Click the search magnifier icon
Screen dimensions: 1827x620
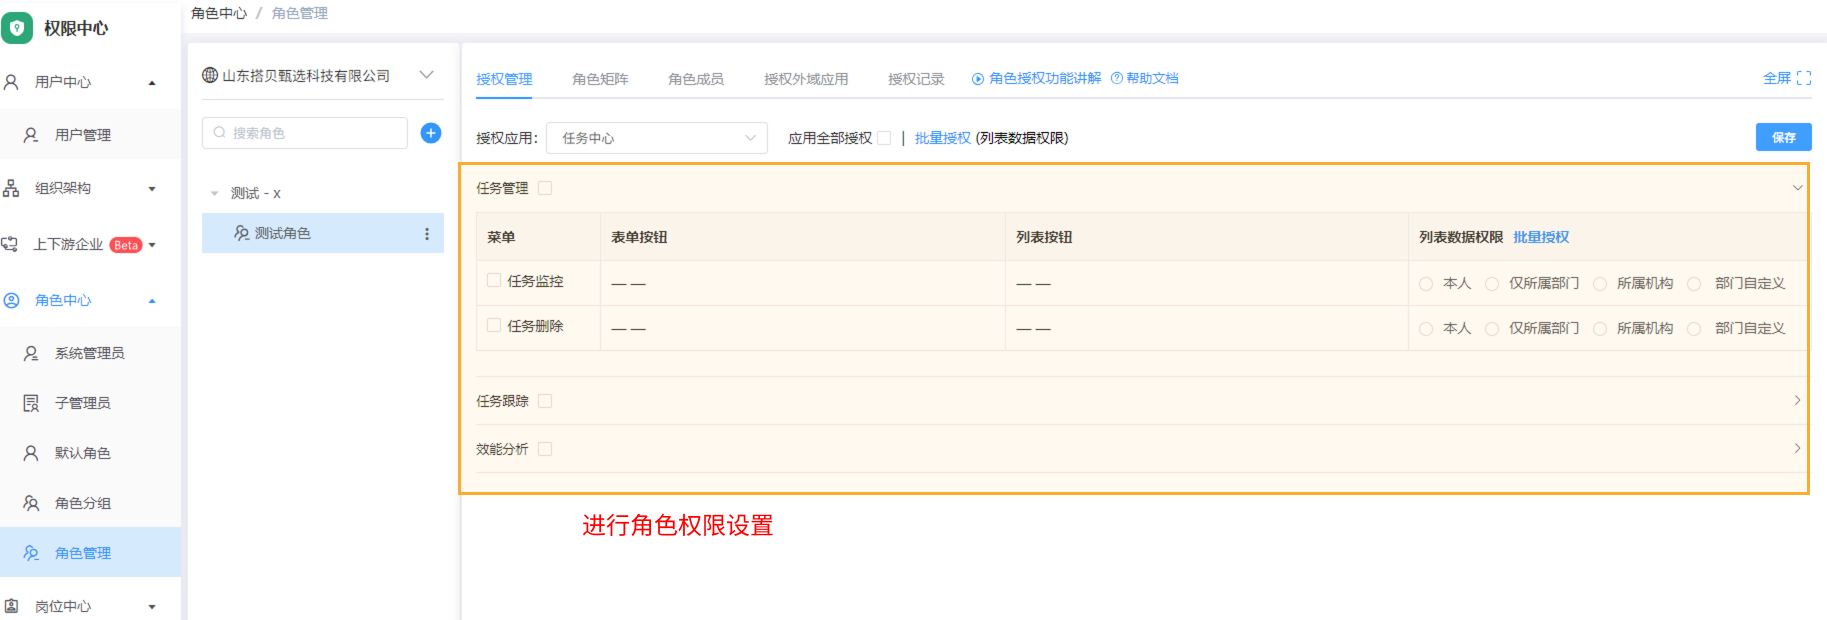220,133
